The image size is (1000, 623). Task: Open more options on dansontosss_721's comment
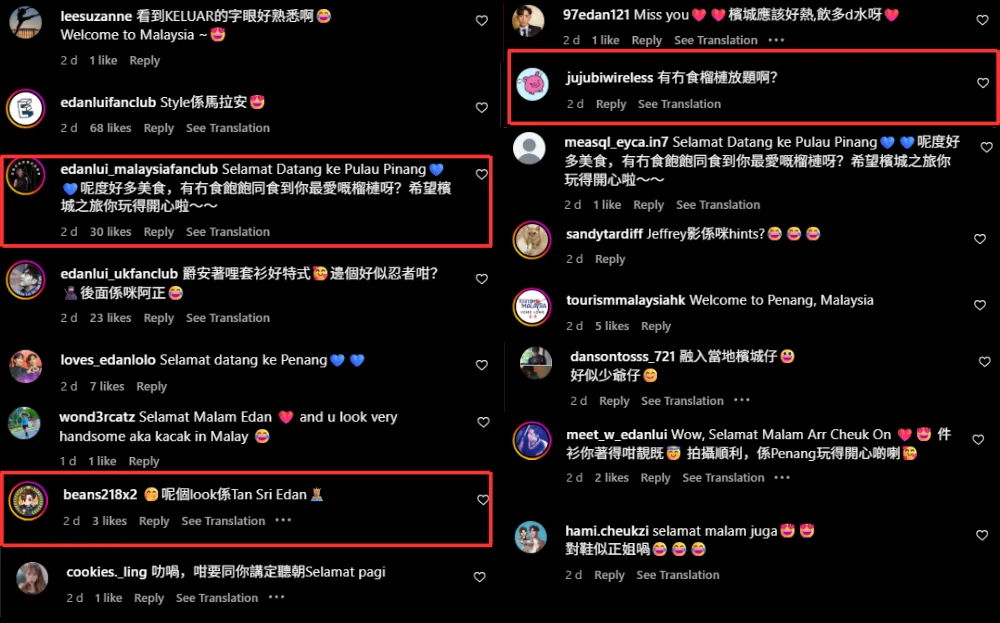coord(742,400)
